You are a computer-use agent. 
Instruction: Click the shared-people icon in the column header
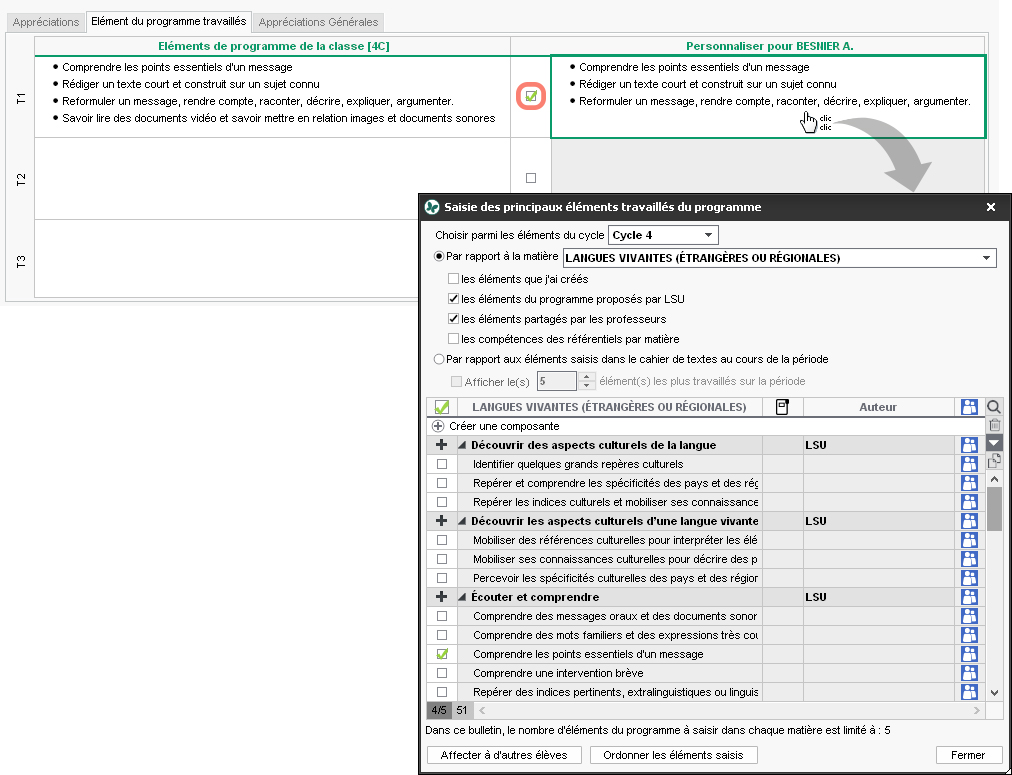[969, 407]
